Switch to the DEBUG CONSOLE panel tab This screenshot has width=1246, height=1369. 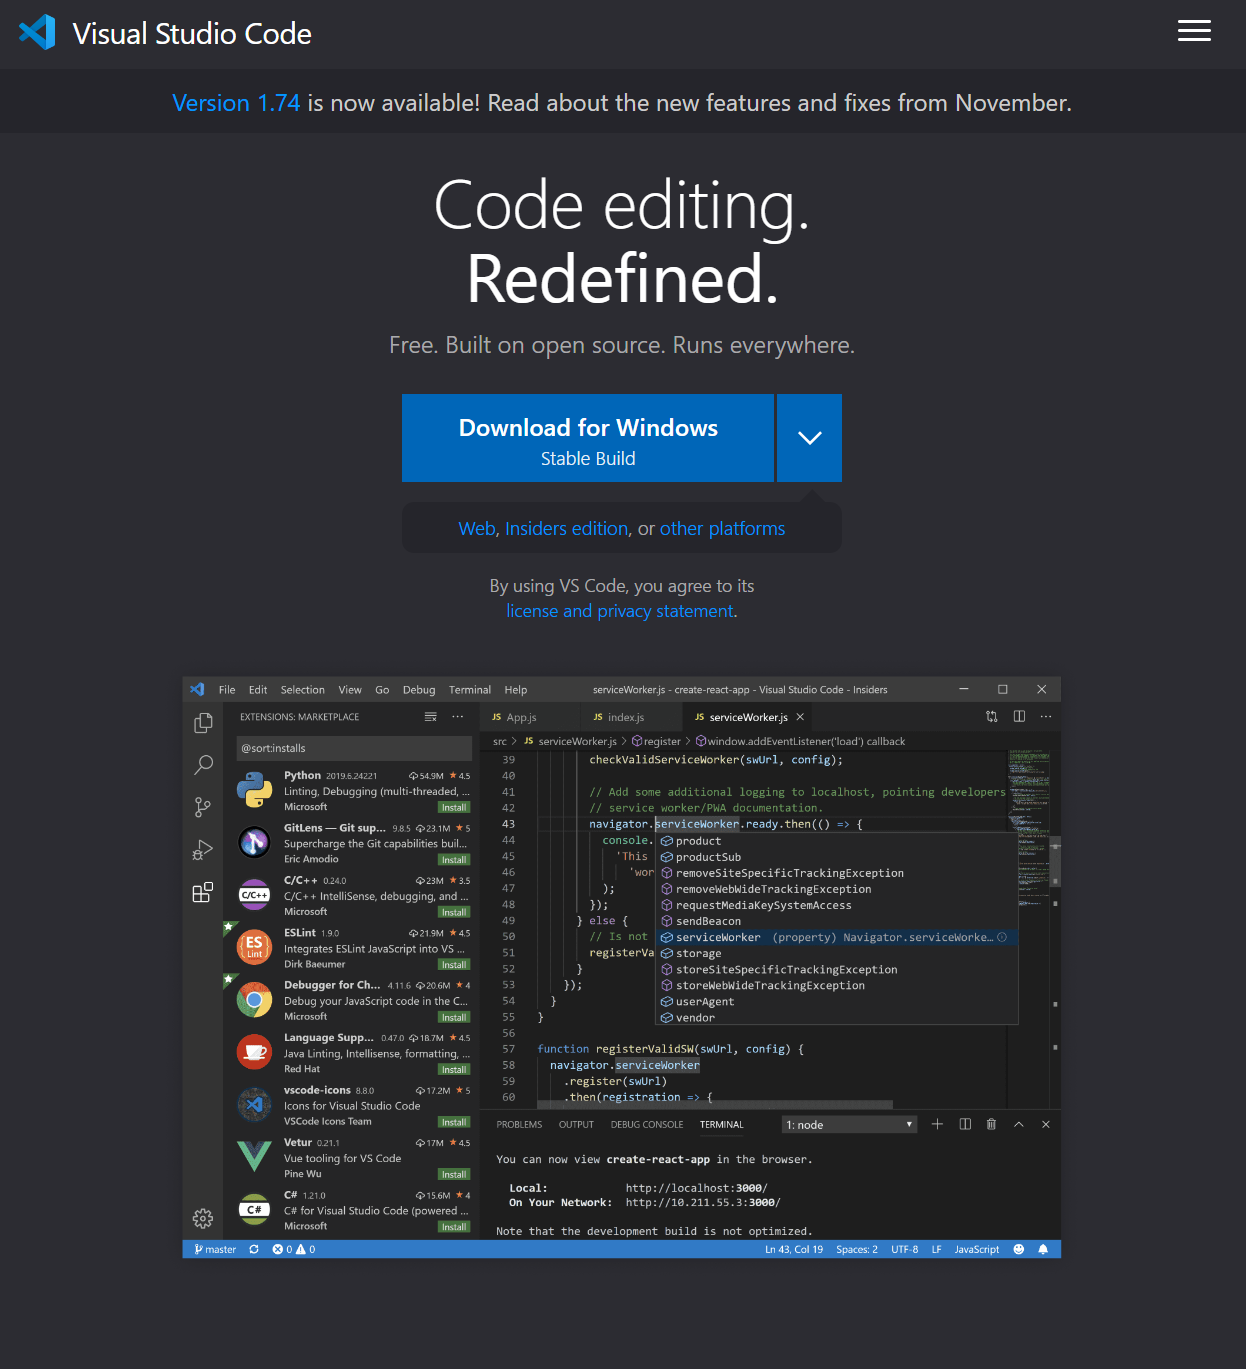coord(647,1125)
